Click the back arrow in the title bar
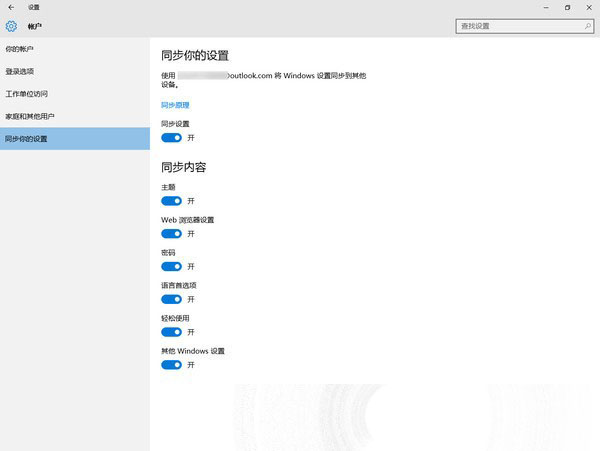Screen dimensions: 600x451 pyautogui.click(x=10, y=7)
